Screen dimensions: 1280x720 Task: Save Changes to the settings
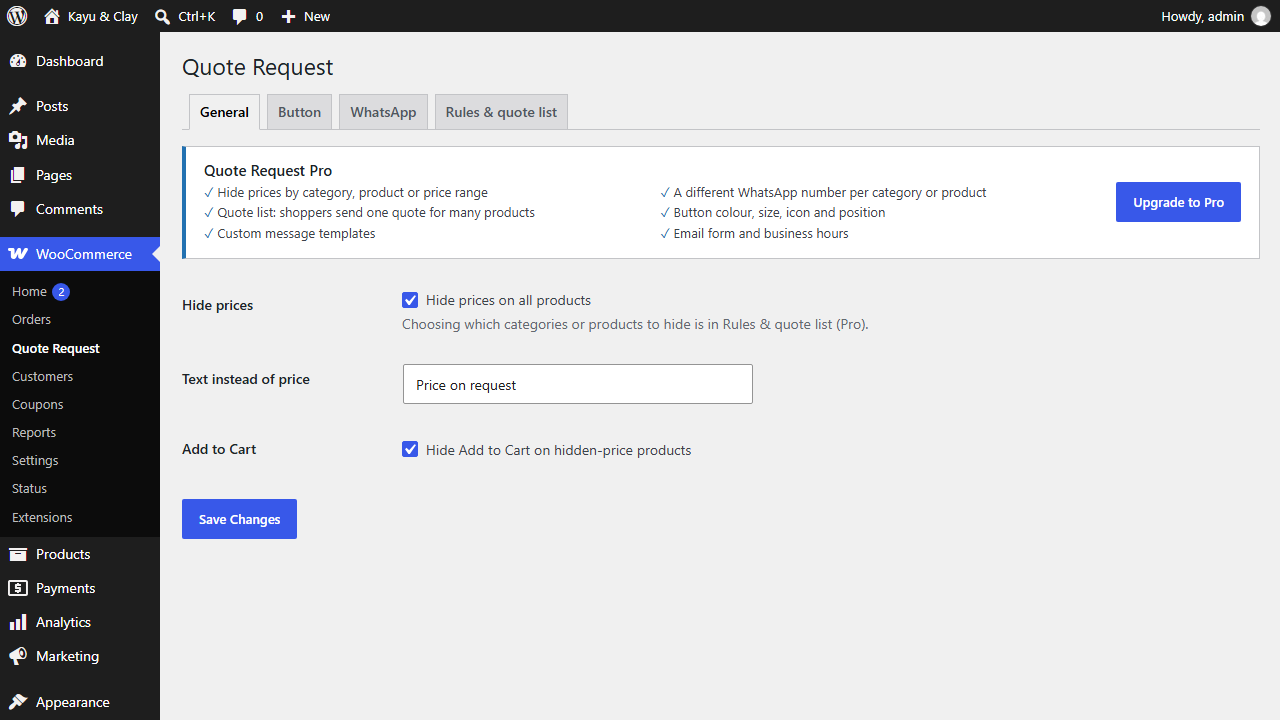239,519
